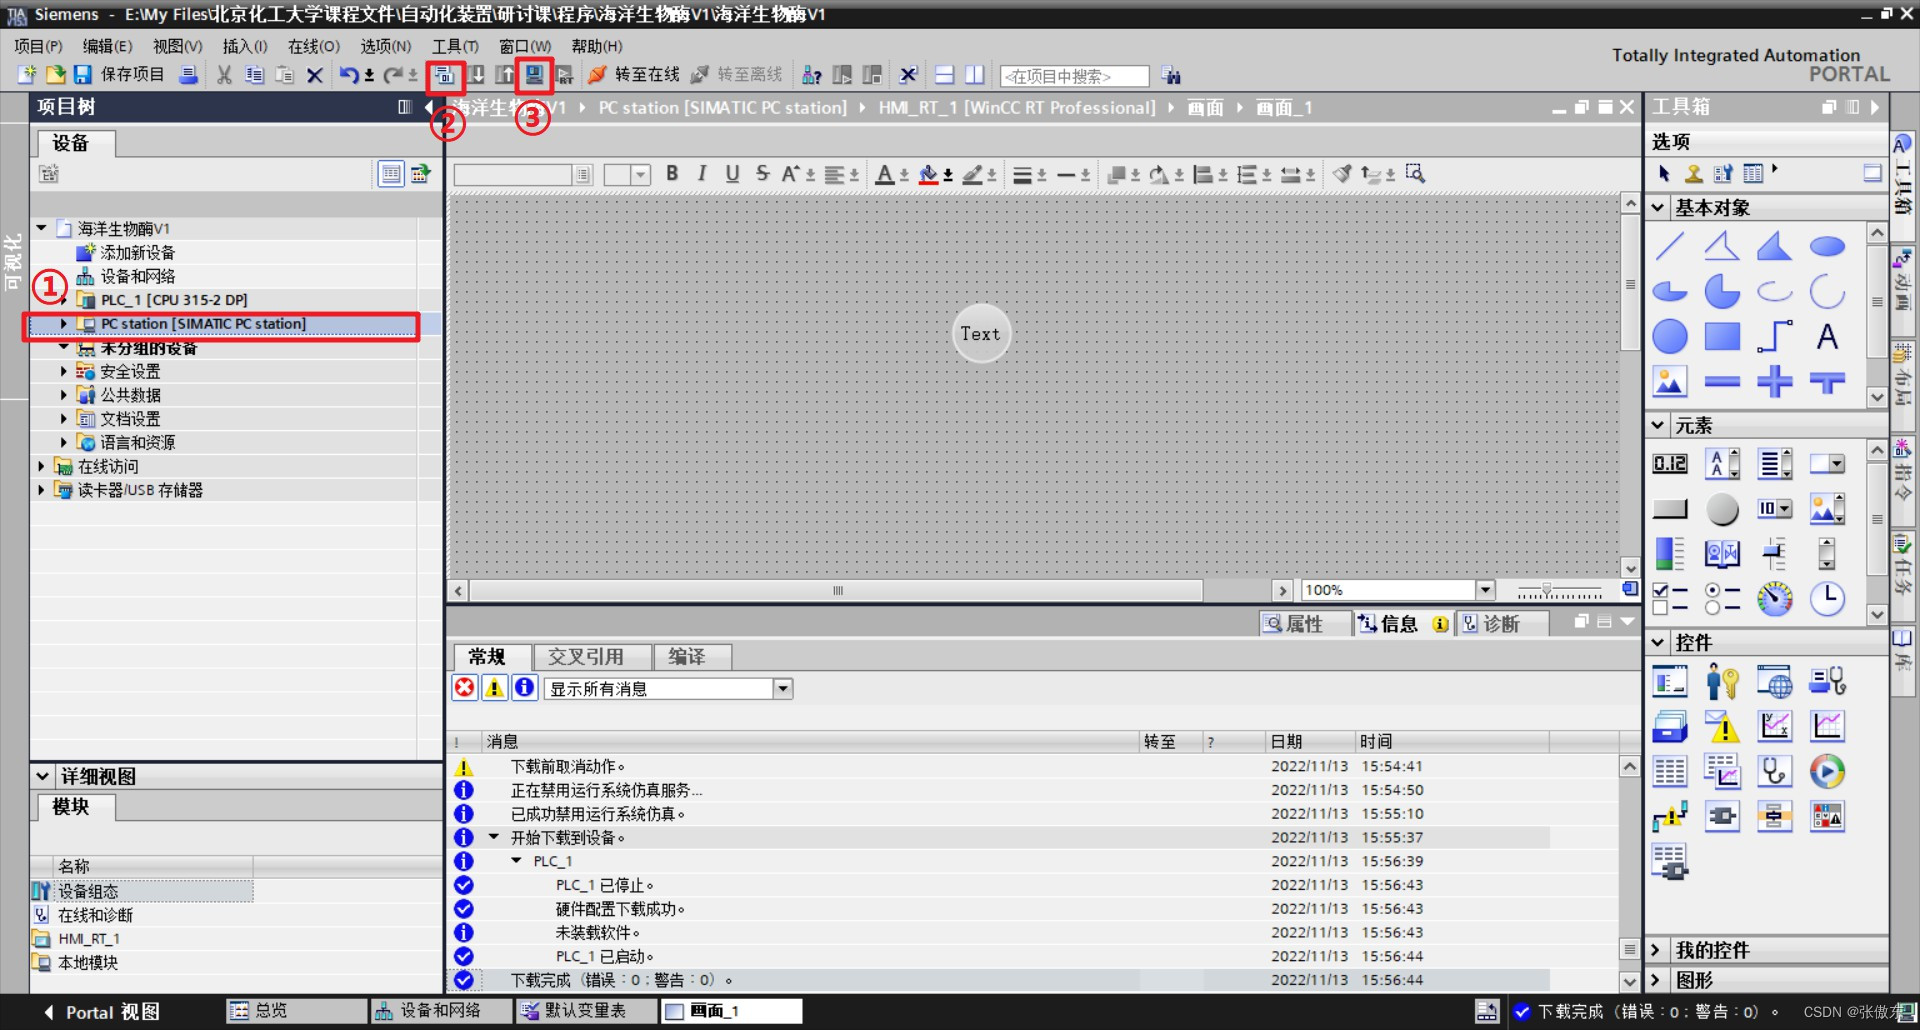Open 设备和网络 in bottom taskbar
1920x1030 pixels.
pyautogui.click(x=440, y=1011)
